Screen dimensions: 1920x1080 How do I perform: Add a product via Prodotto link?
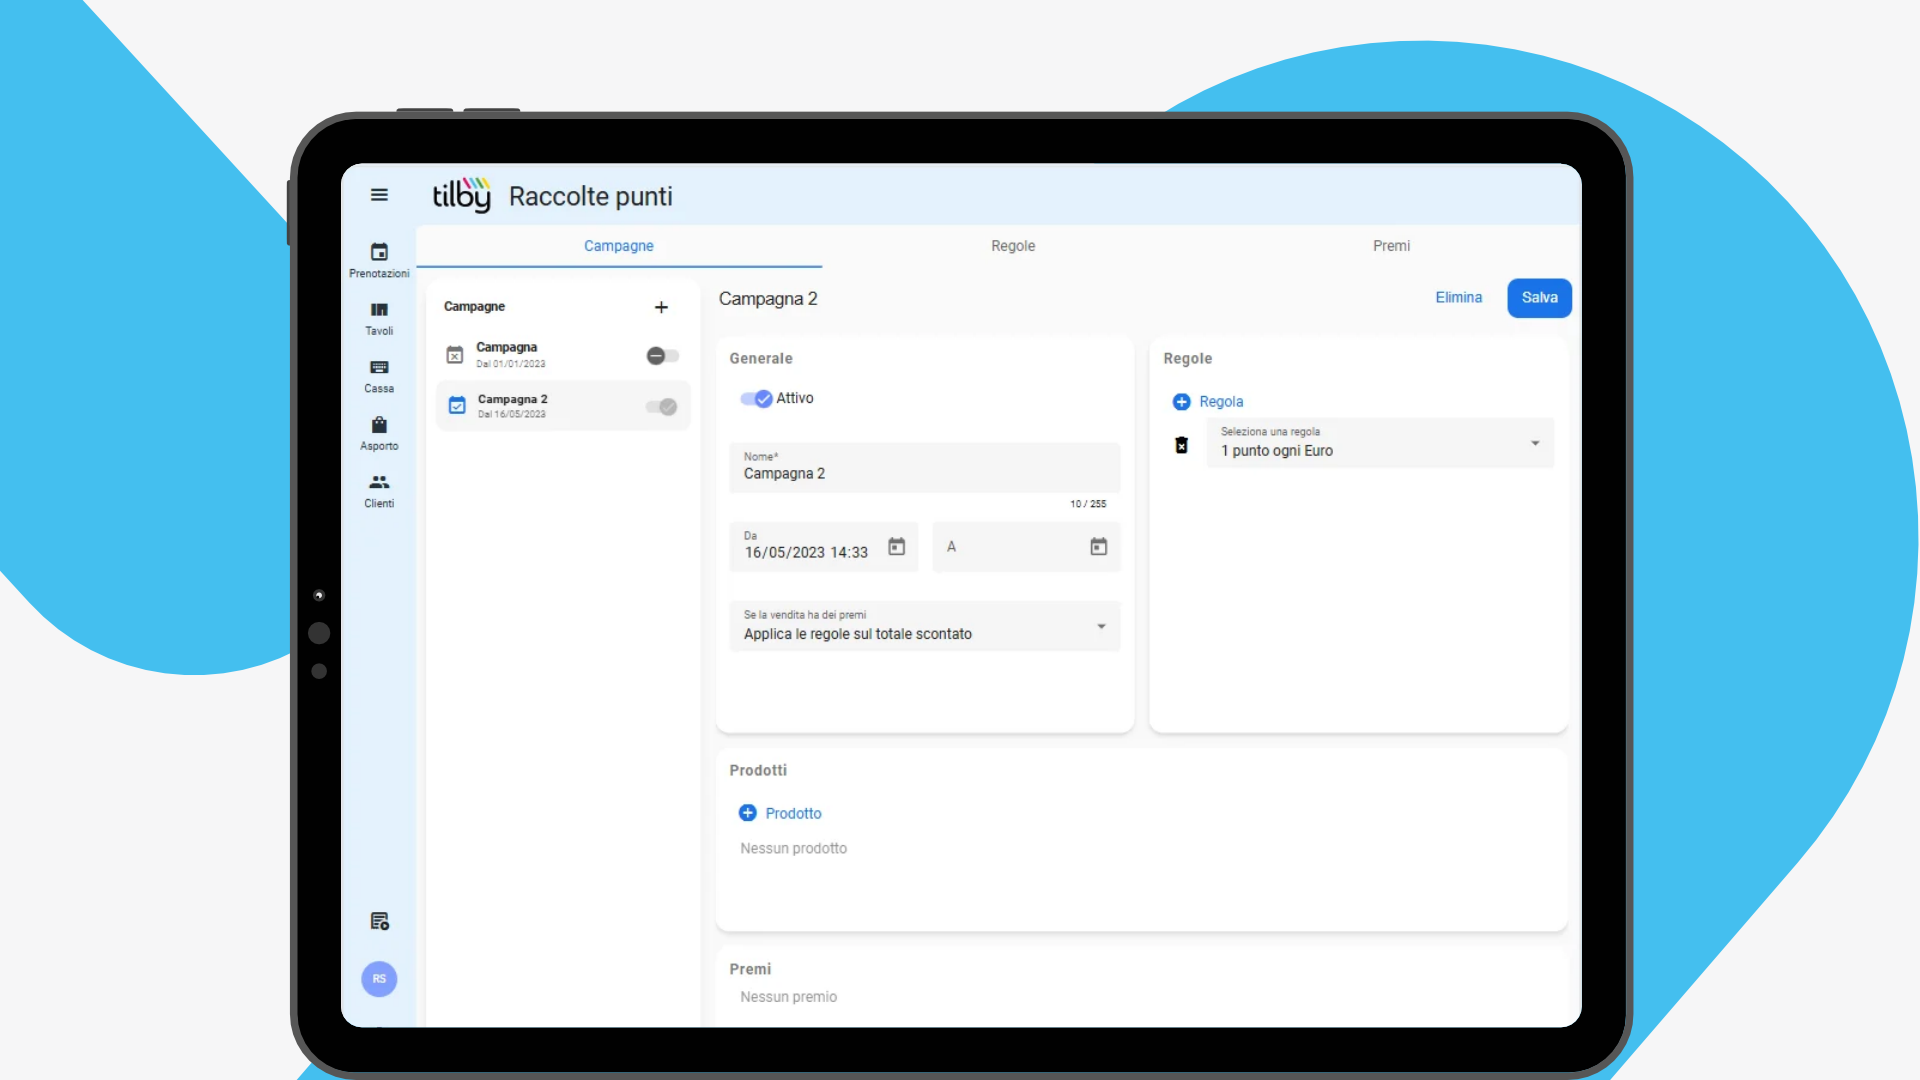click(793, 814)
